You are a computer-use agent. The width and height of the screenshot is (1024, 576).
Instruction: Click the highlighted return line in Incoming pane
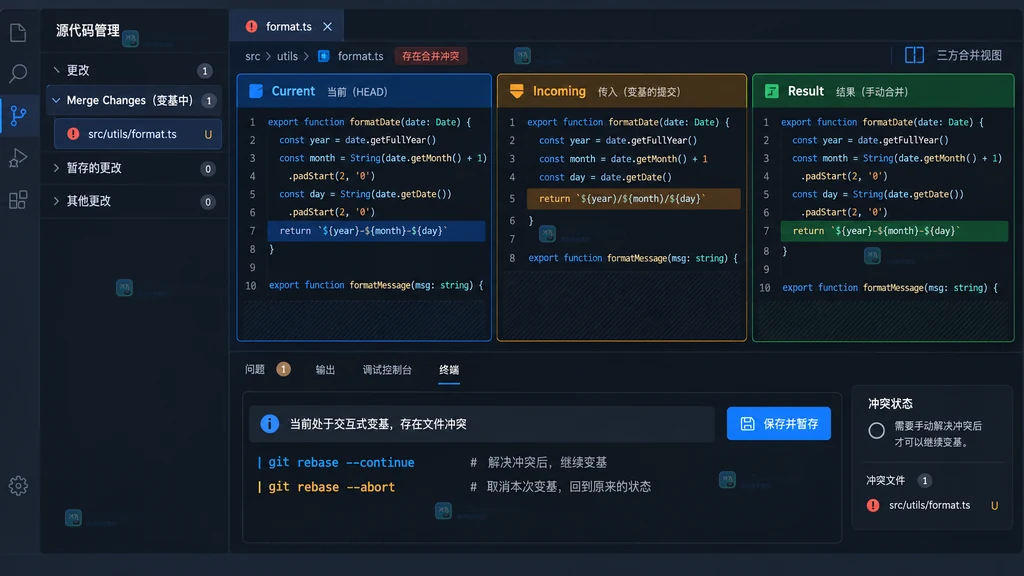coord(633,199)
